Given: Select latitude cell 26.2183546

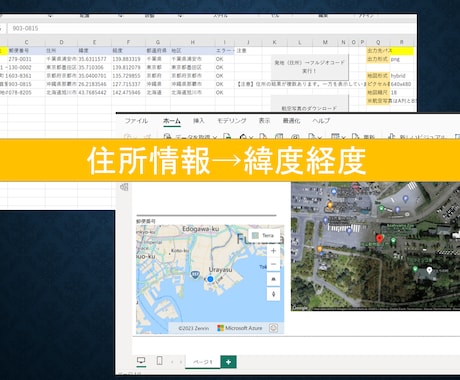Looking at the screenshot, I should coord(94,84).
